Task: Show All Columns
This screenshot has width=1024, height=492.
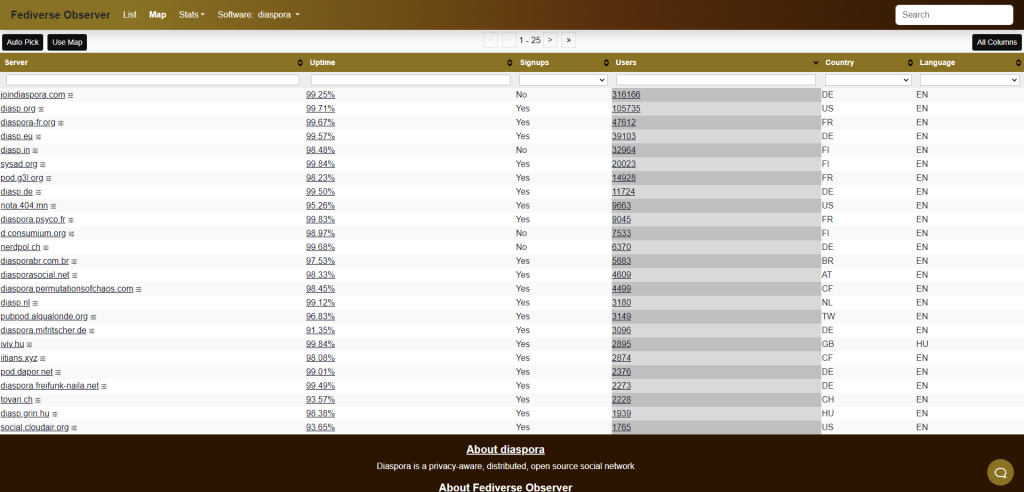Action: 997,42
